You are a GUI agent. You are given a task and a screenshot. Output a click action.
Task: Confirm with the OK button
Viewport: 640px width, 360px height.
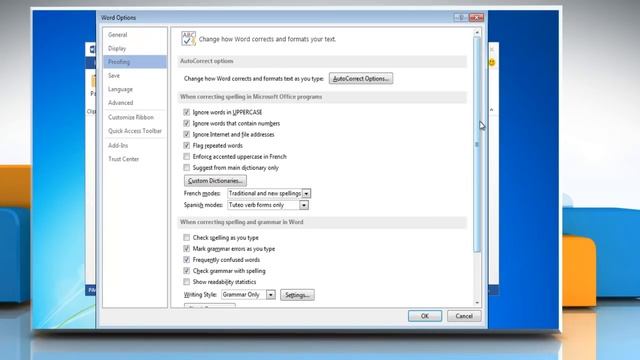coord(424,316)
